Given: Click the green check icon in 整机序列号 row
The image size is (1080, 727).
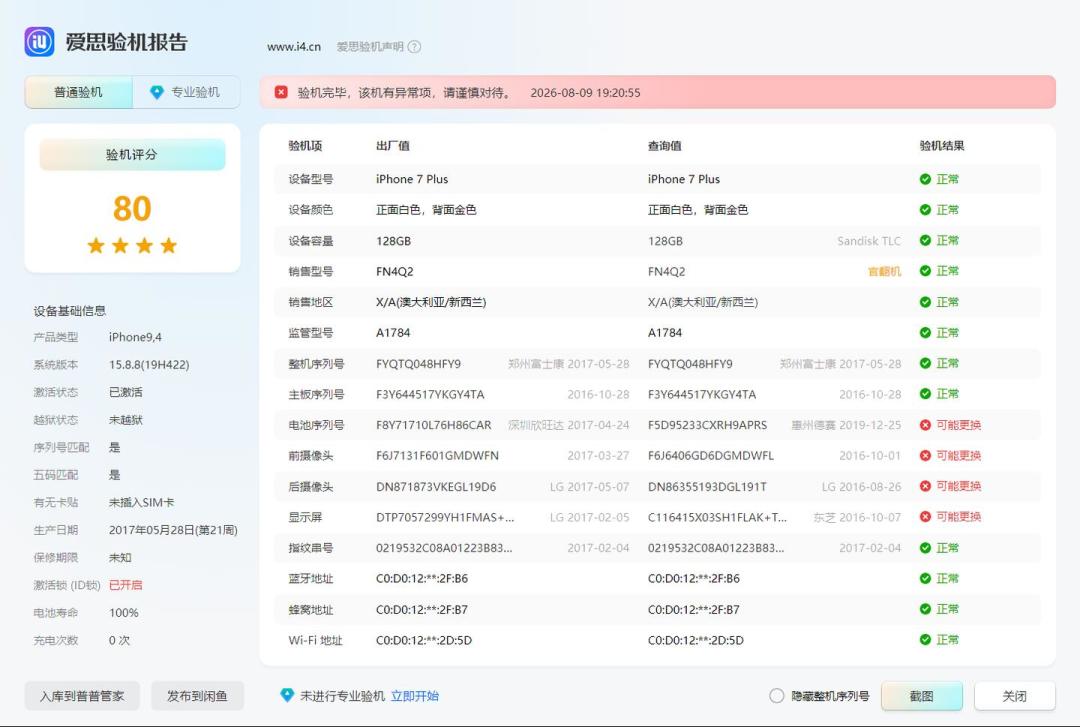Looking at the screenshot, I should click(x=925, y=363).
